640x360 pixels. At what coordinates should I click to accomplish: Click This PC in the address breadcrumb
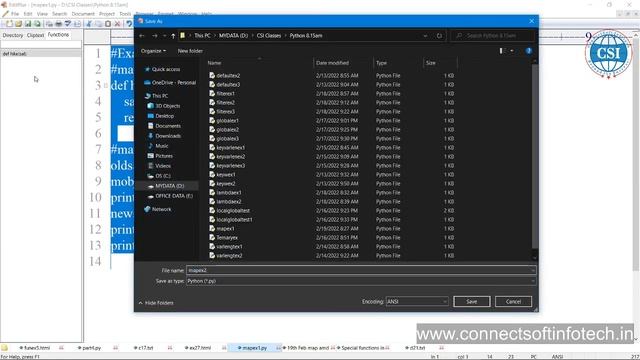point(202,36)
